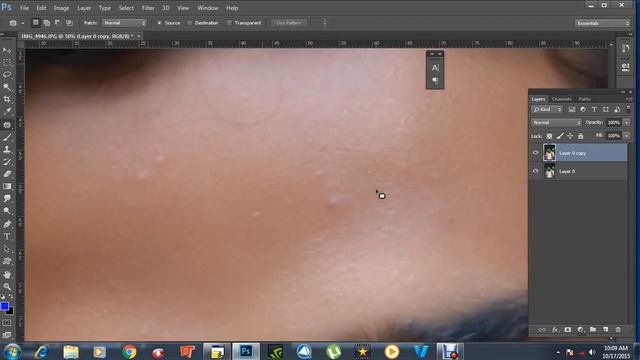Select the Brush tool
This screenshot has width=640, height=360.
pos(7,138)
